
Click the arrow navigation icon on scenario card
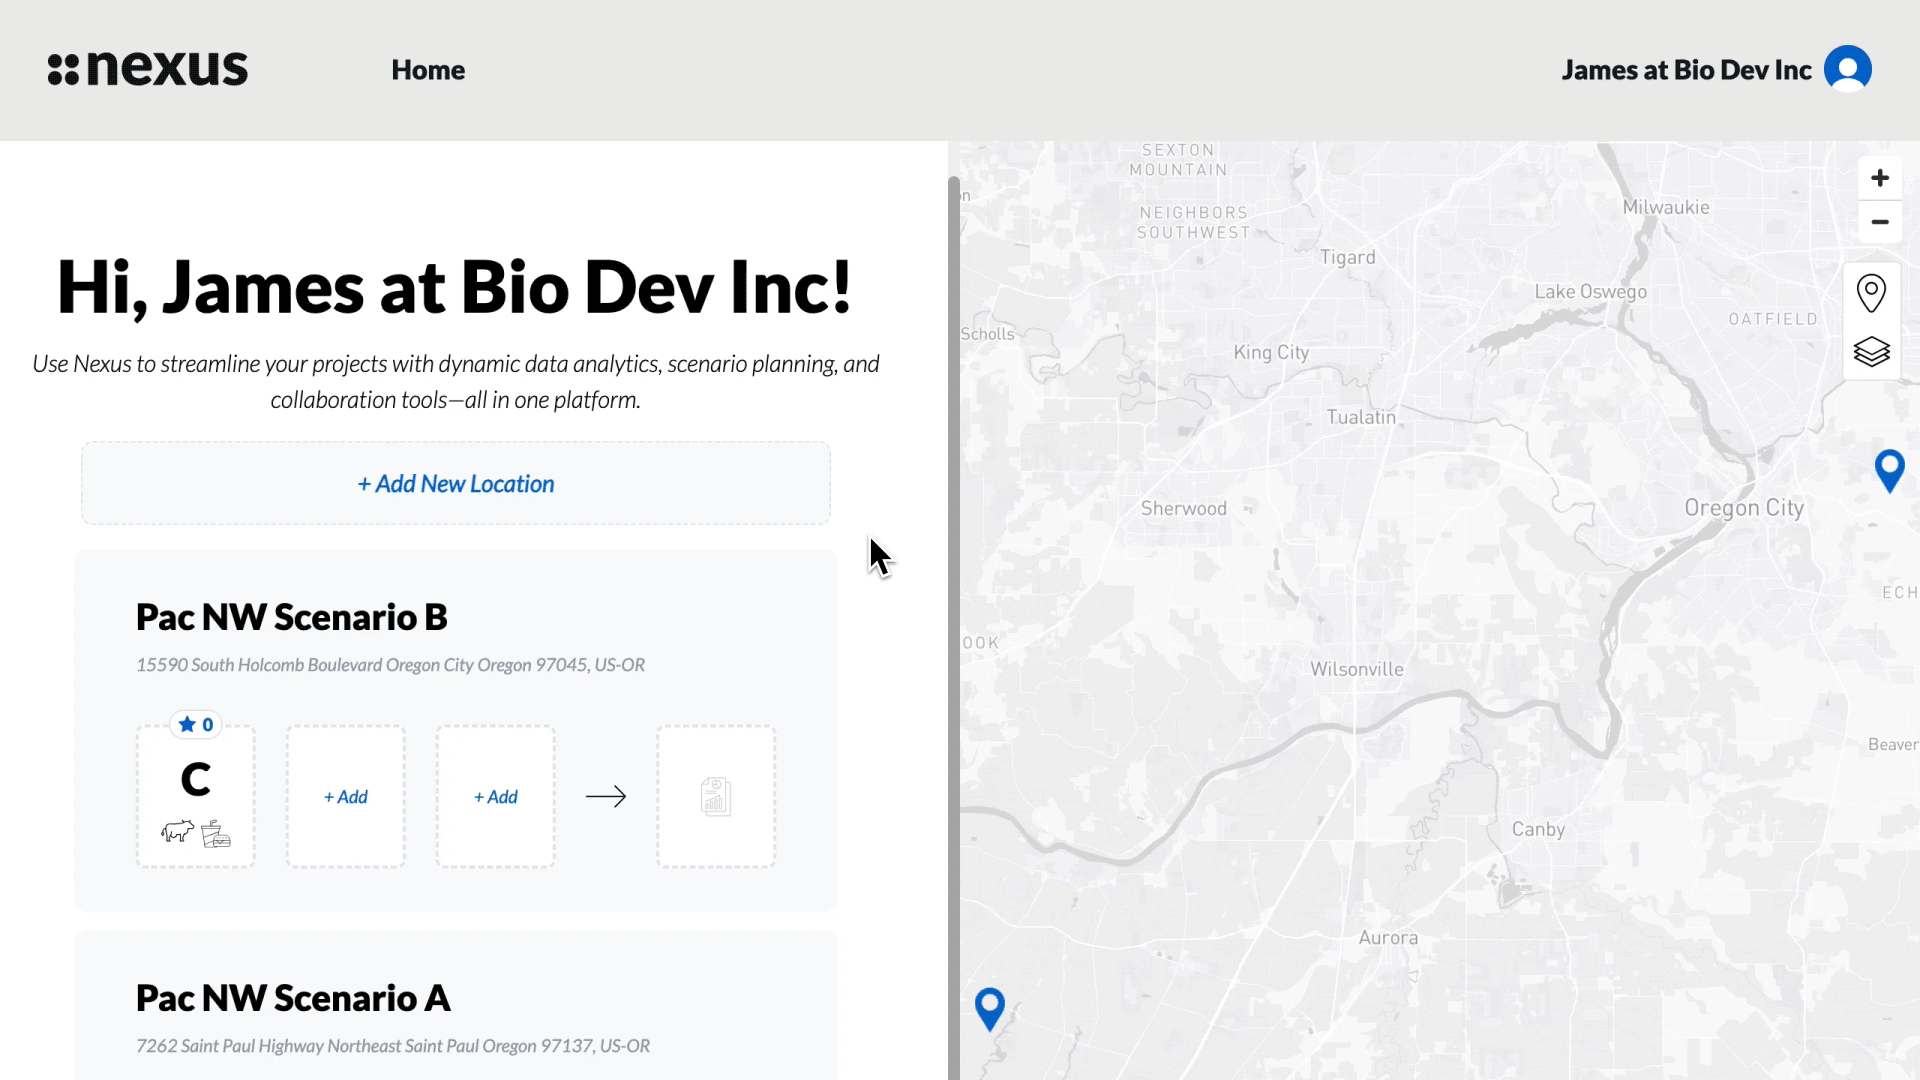tap(605, 795)
